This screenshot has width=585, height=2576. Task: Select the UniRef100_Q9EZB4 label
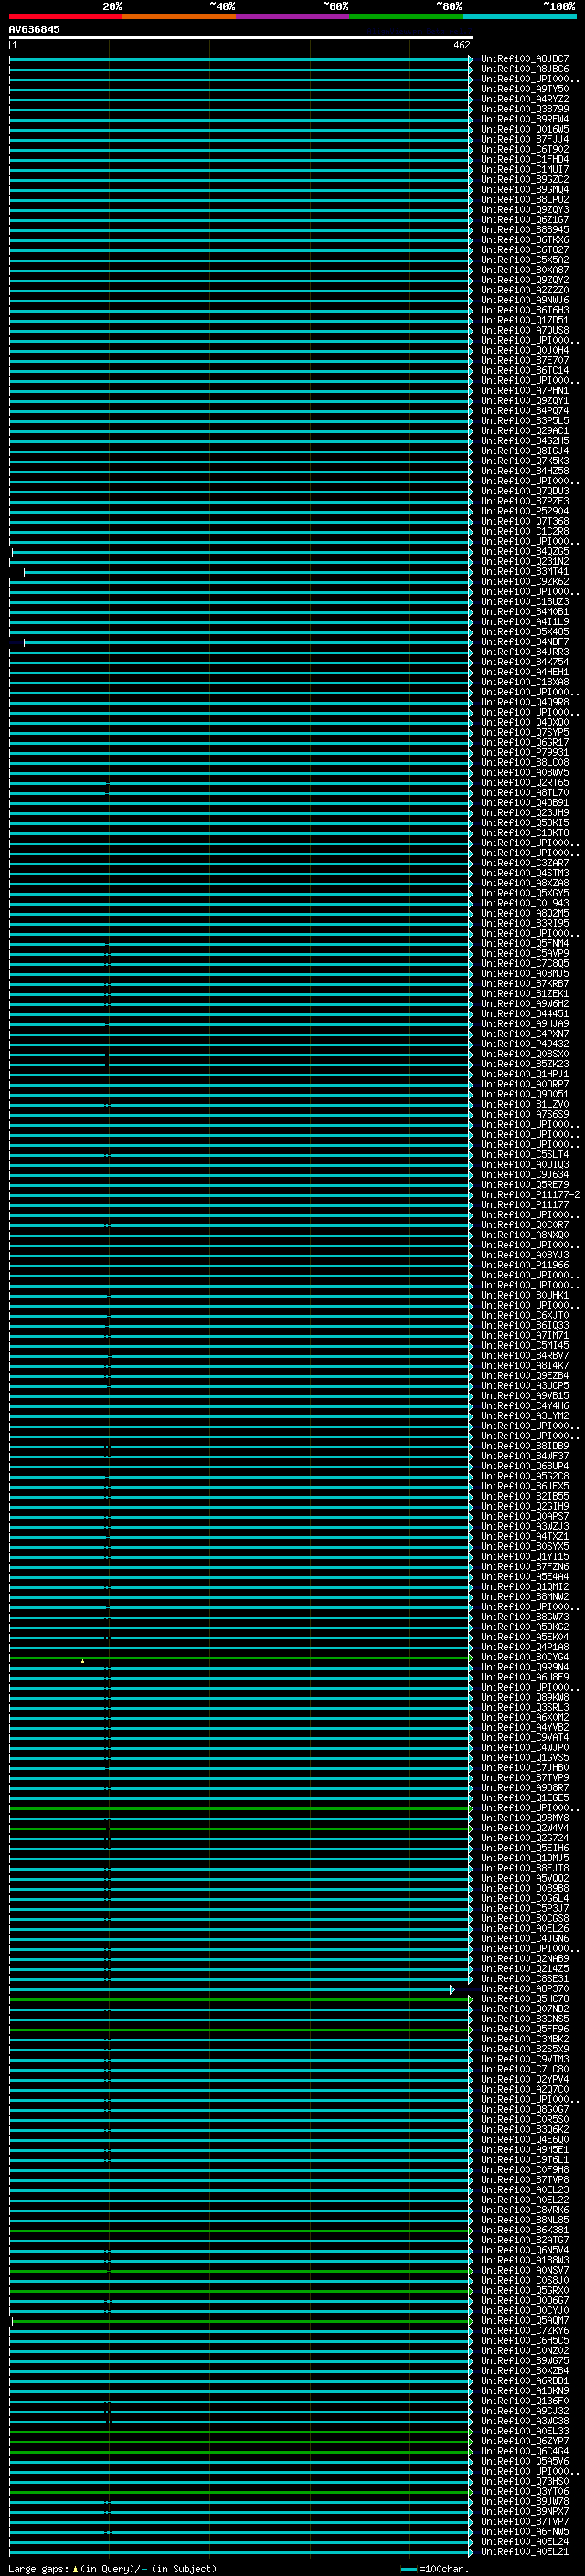[525, 1376]
